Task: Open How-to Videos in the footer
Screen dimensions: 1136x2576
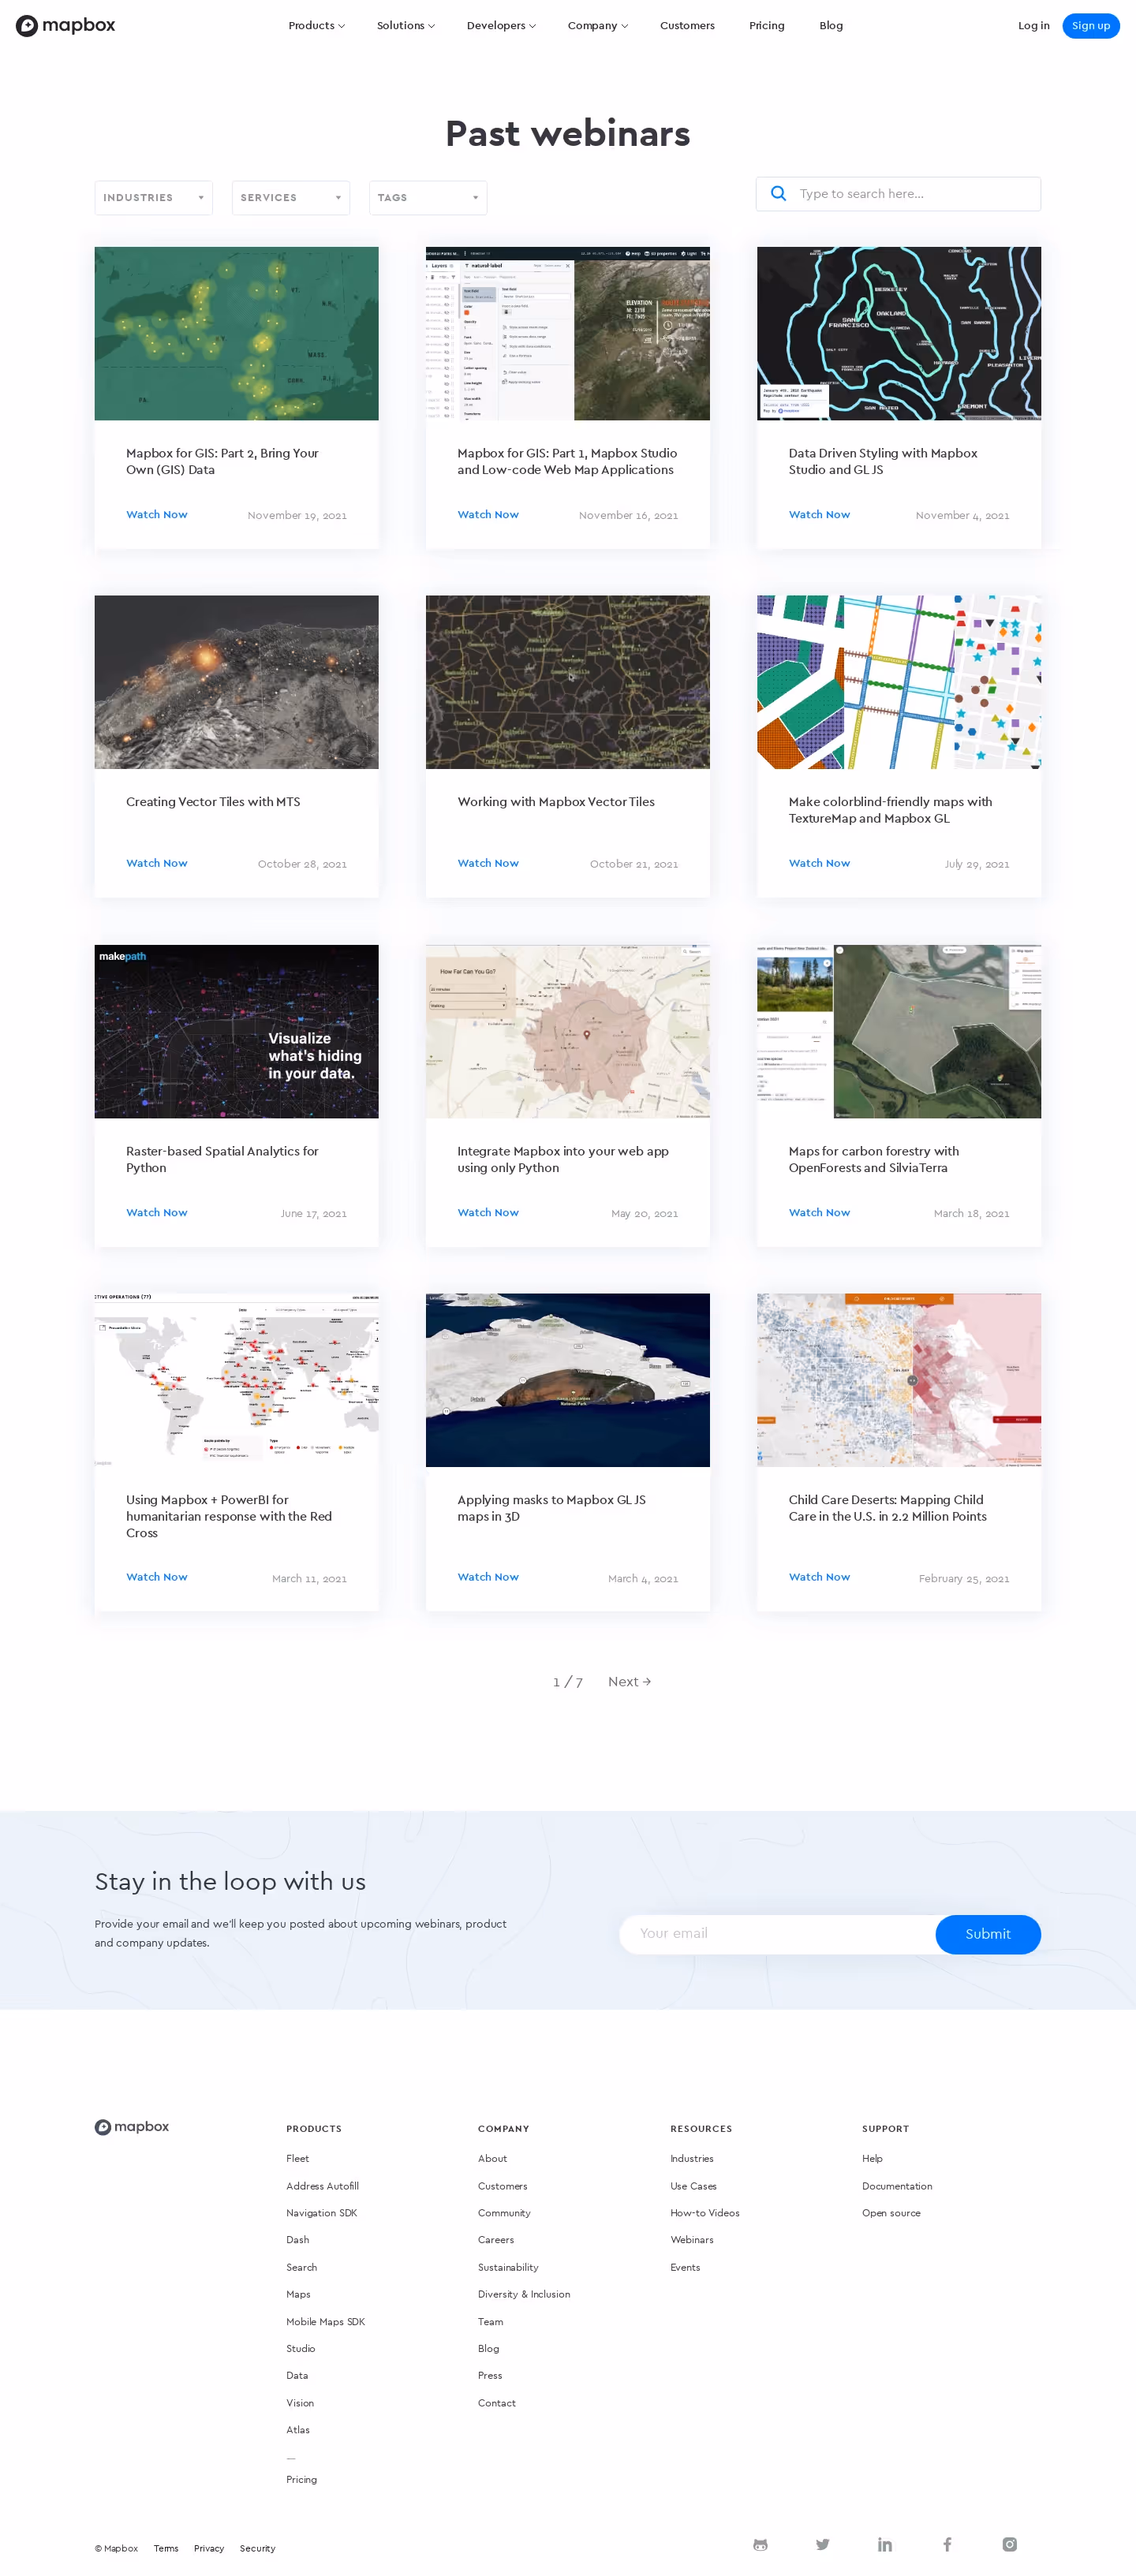Action: point(704,2213)
